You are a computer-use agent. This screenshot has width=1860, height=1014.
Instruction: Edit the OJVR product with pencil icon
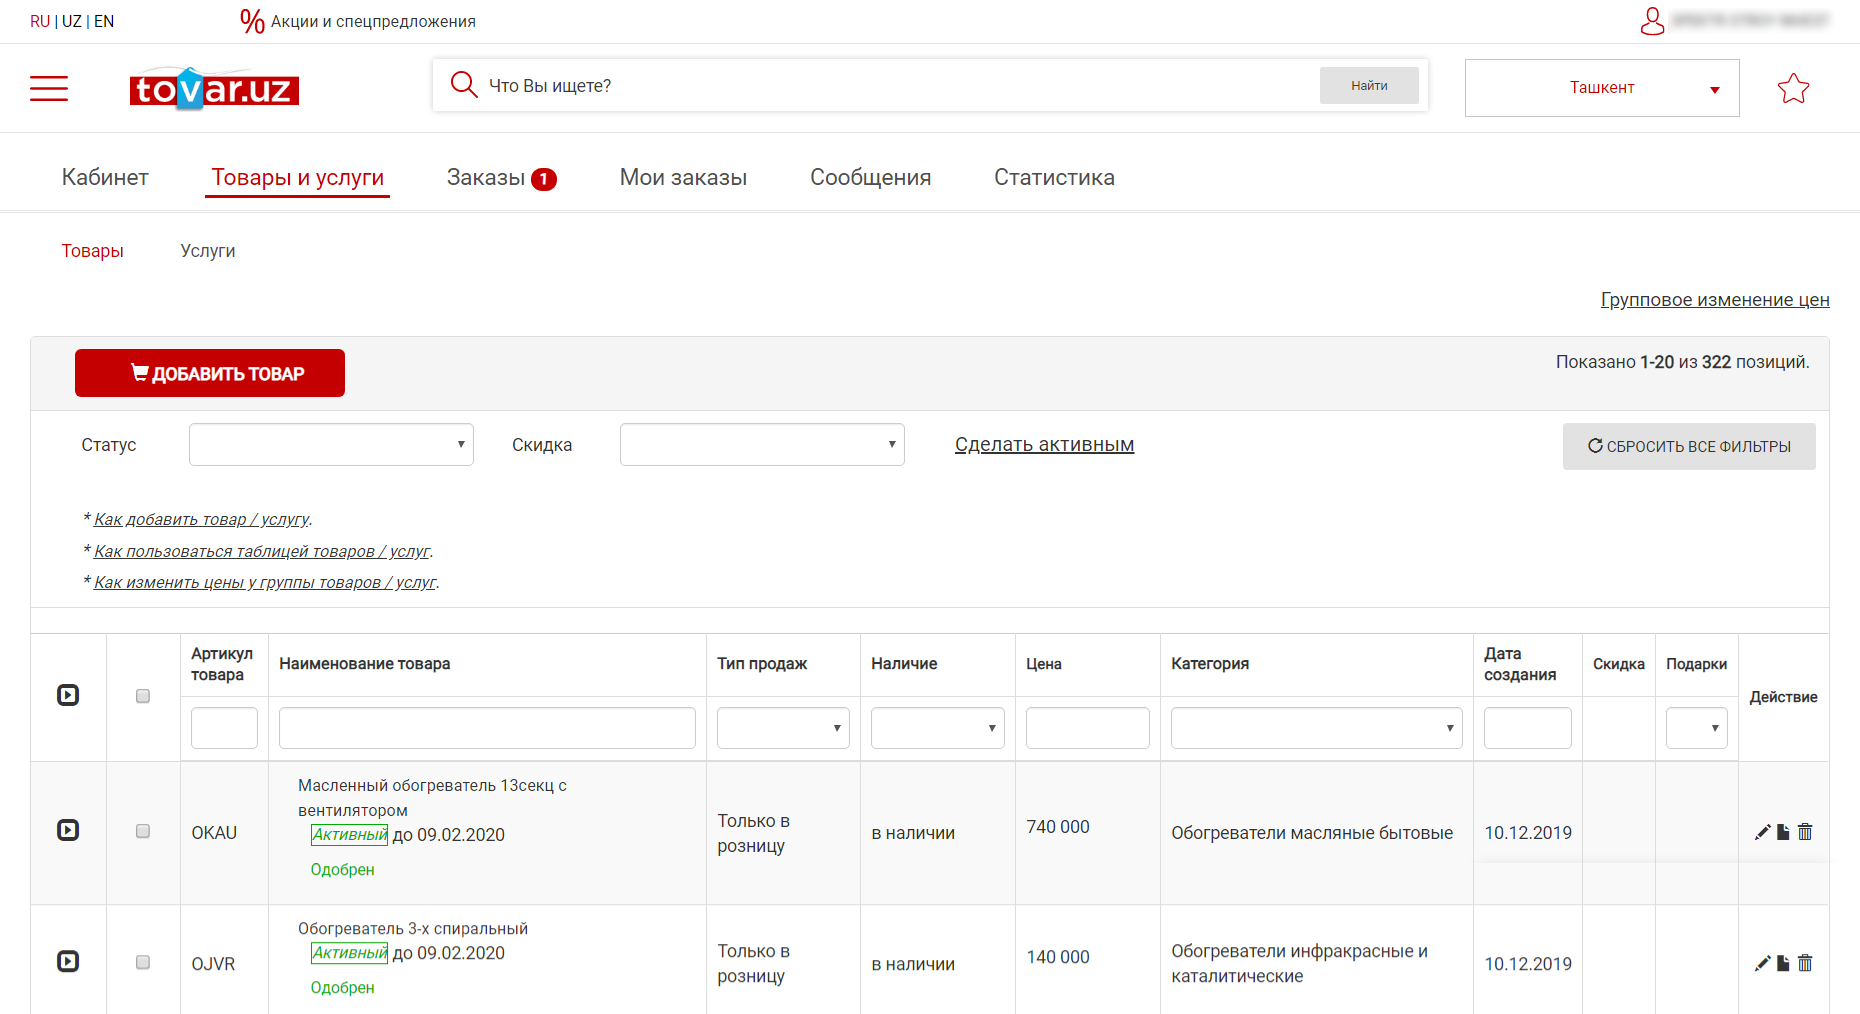pos(1762,963)
